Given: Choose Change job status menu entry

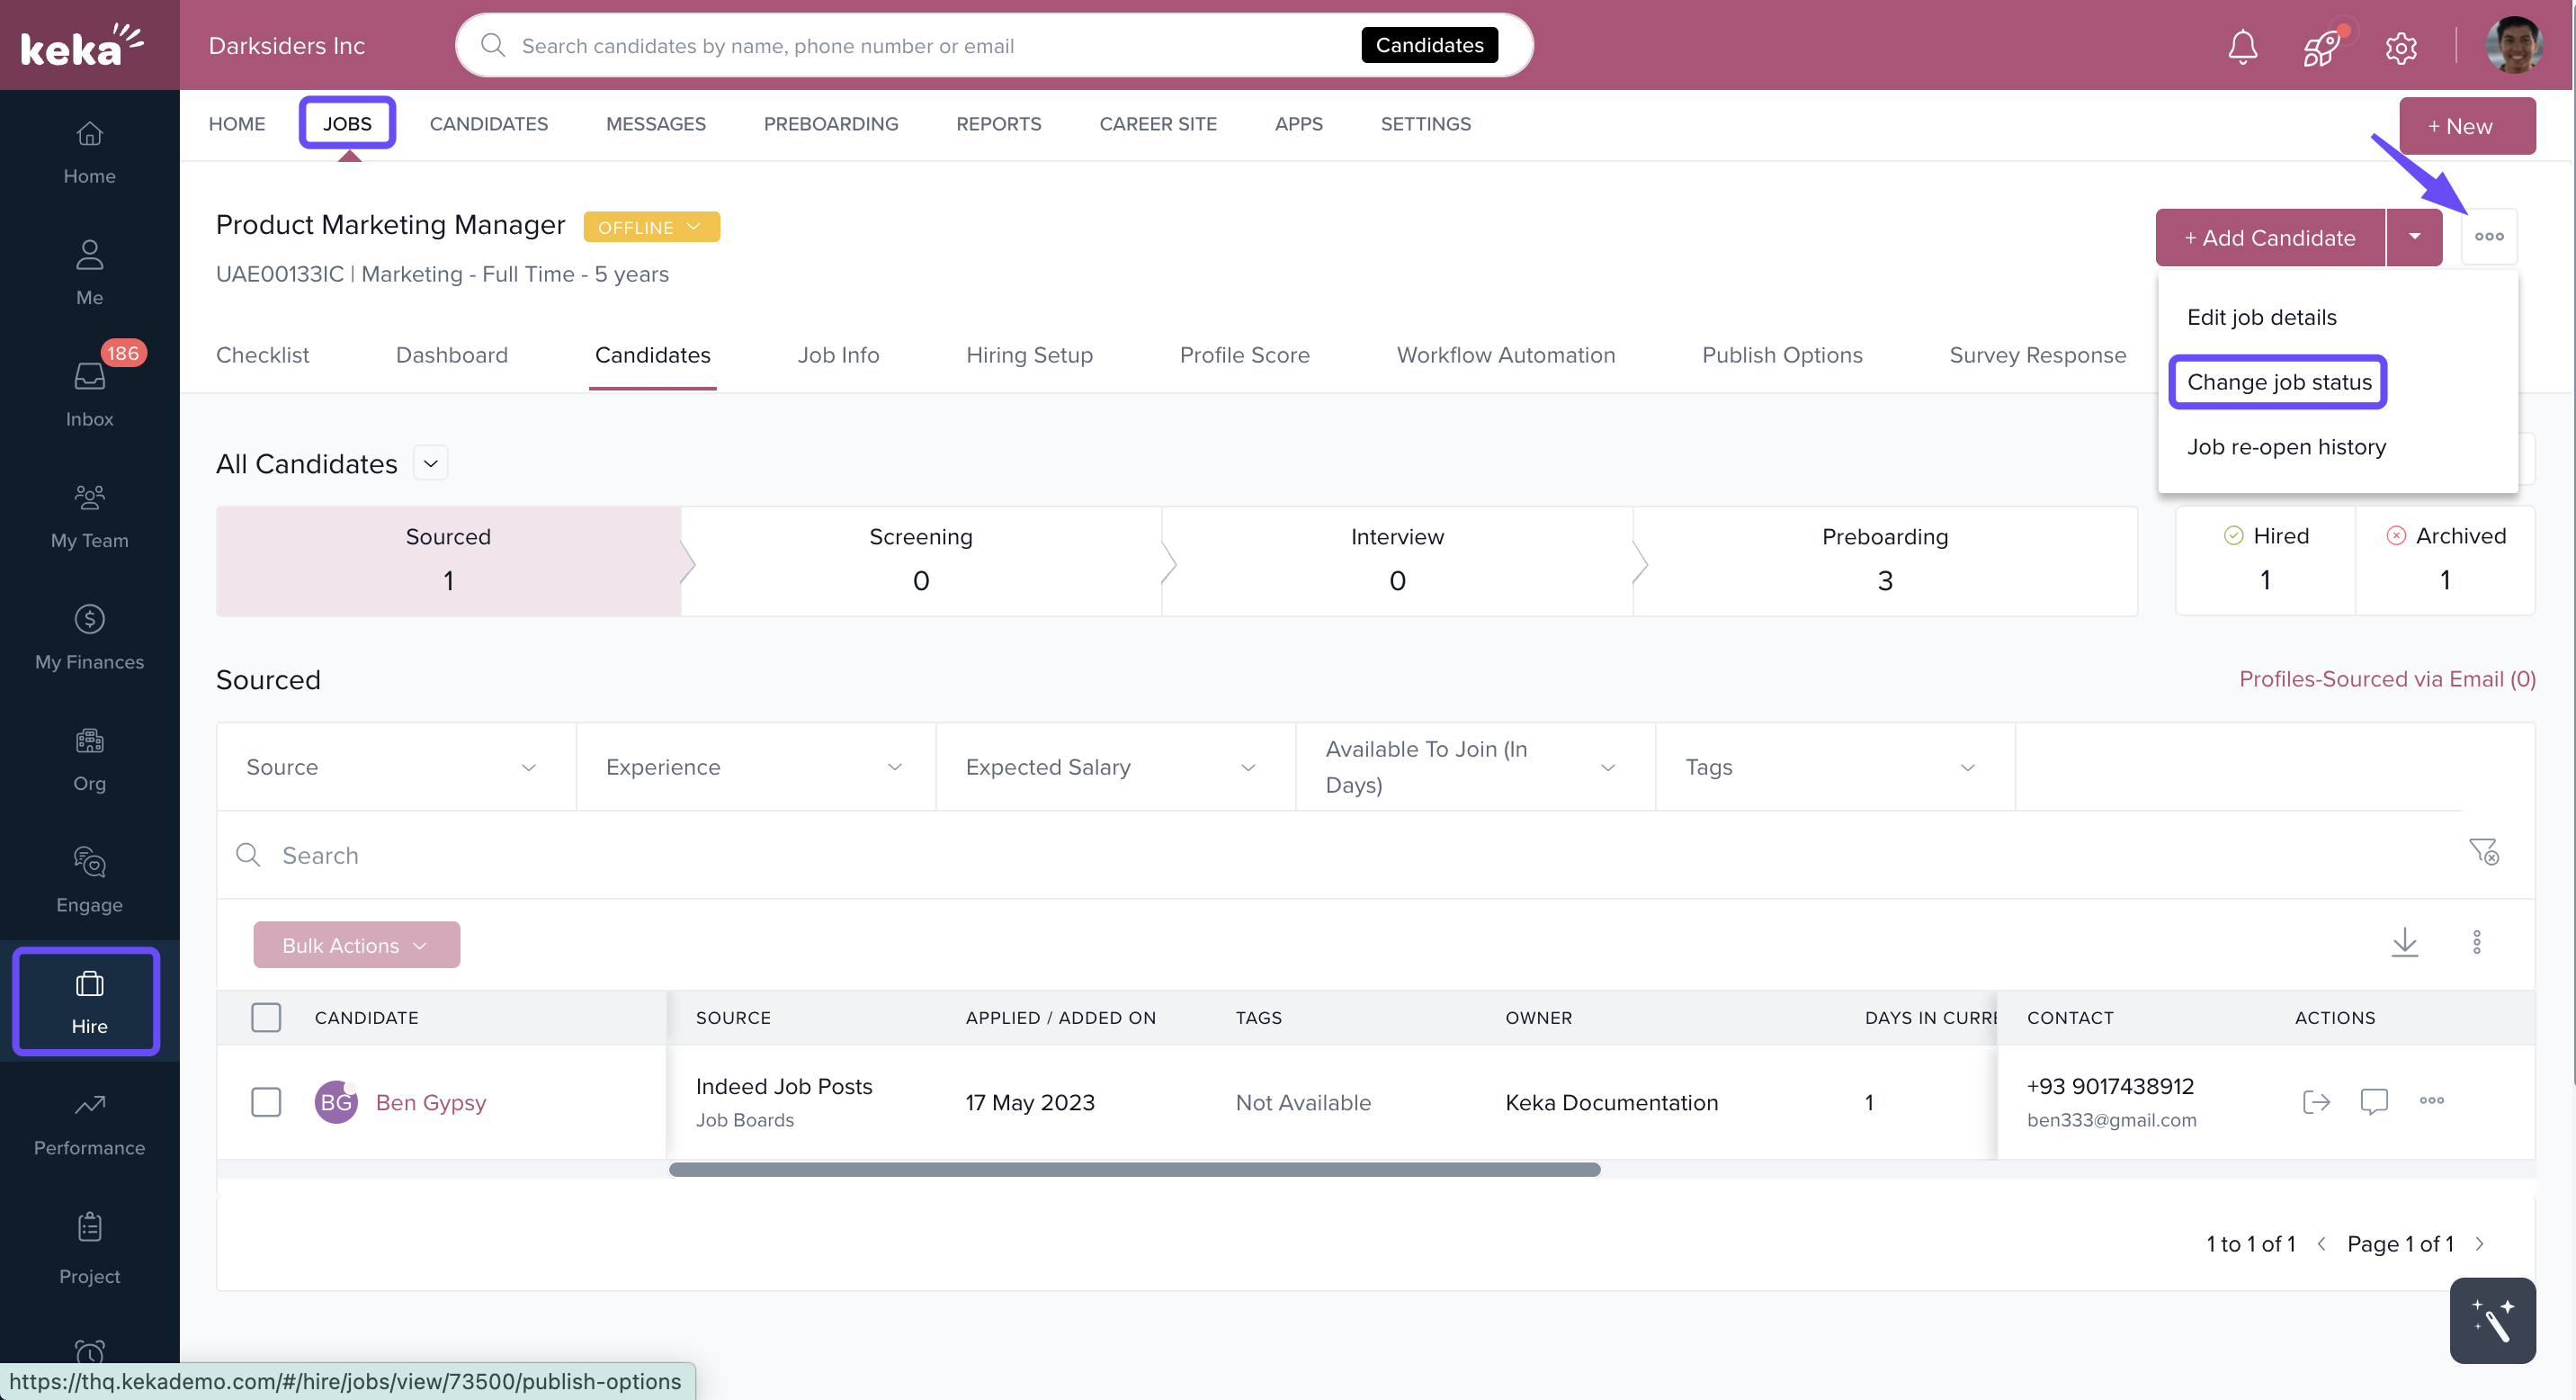Looking at the screenshot, I should click(x=2278, y=382).
